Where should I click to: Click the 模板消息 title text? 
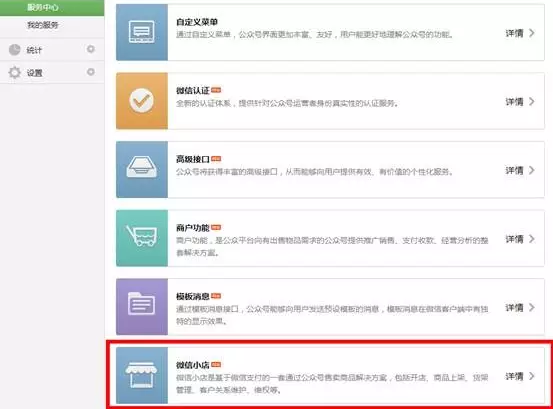pyautogui.click(x=193, y=296)
